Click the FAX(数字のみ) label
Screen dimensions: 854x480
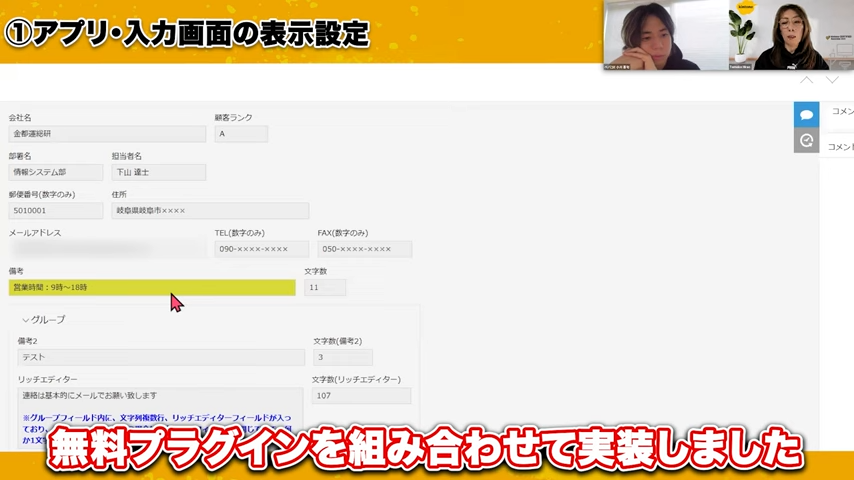coord(343,233)
